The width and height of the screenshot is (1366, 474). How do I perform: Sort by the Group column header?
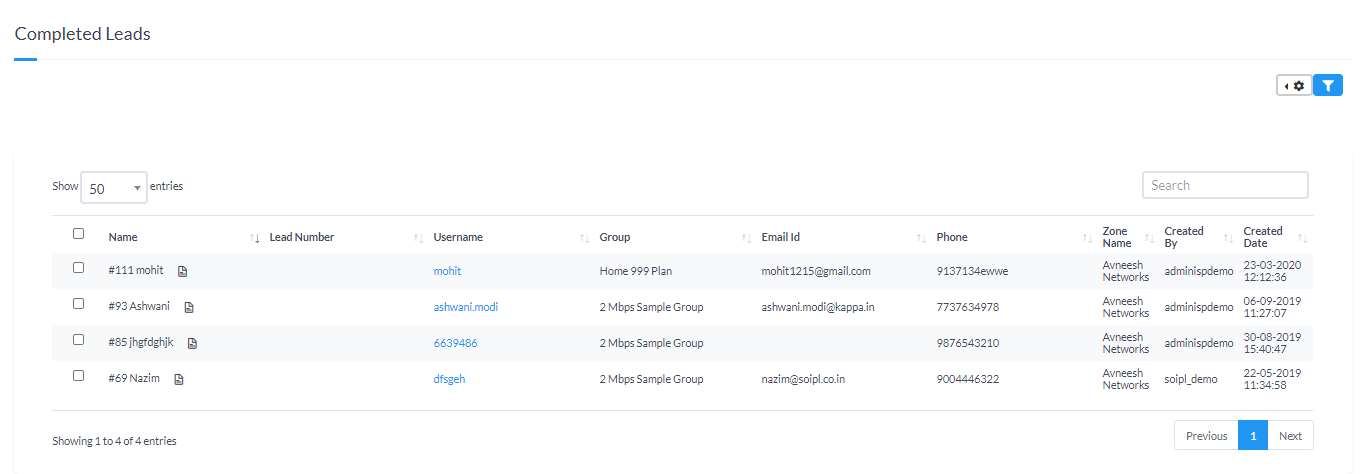615,238
